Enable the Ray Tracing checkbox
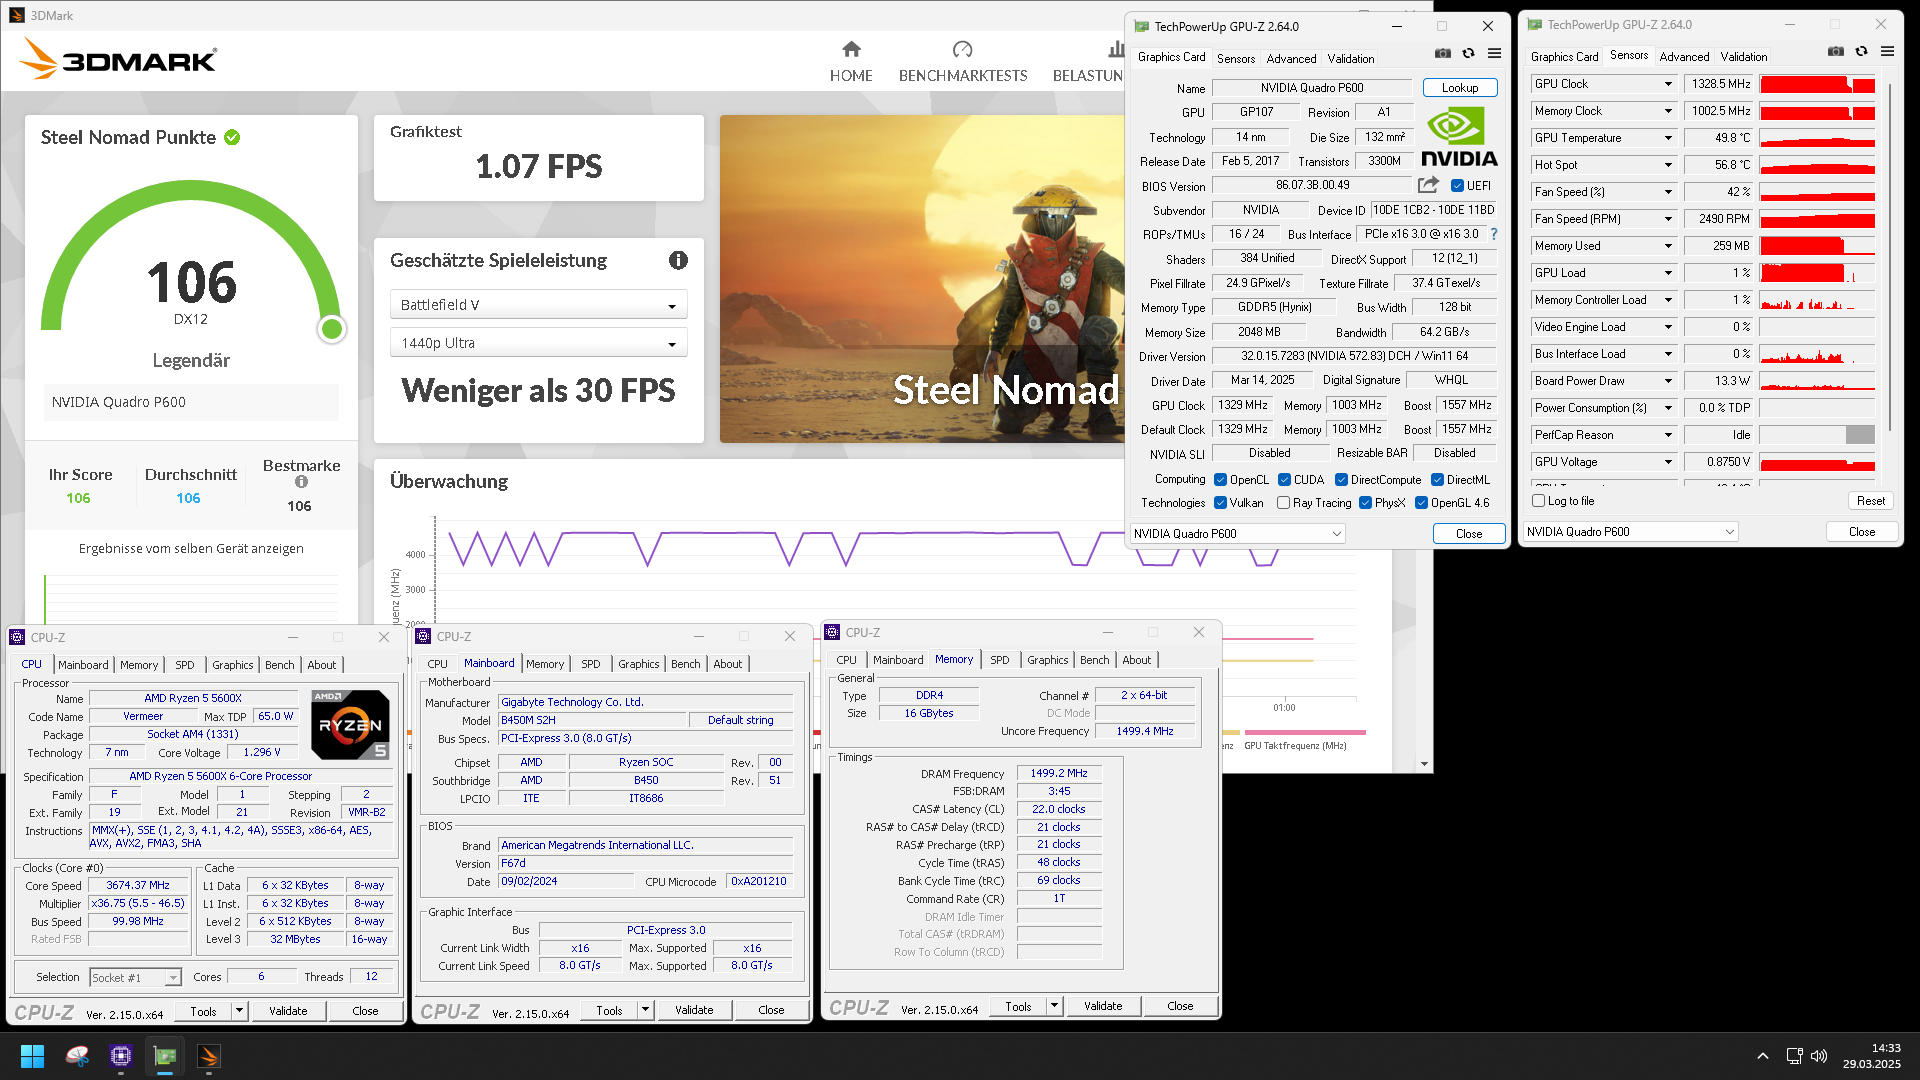Screen dimensions: 1920x1080 (1284, 503)
